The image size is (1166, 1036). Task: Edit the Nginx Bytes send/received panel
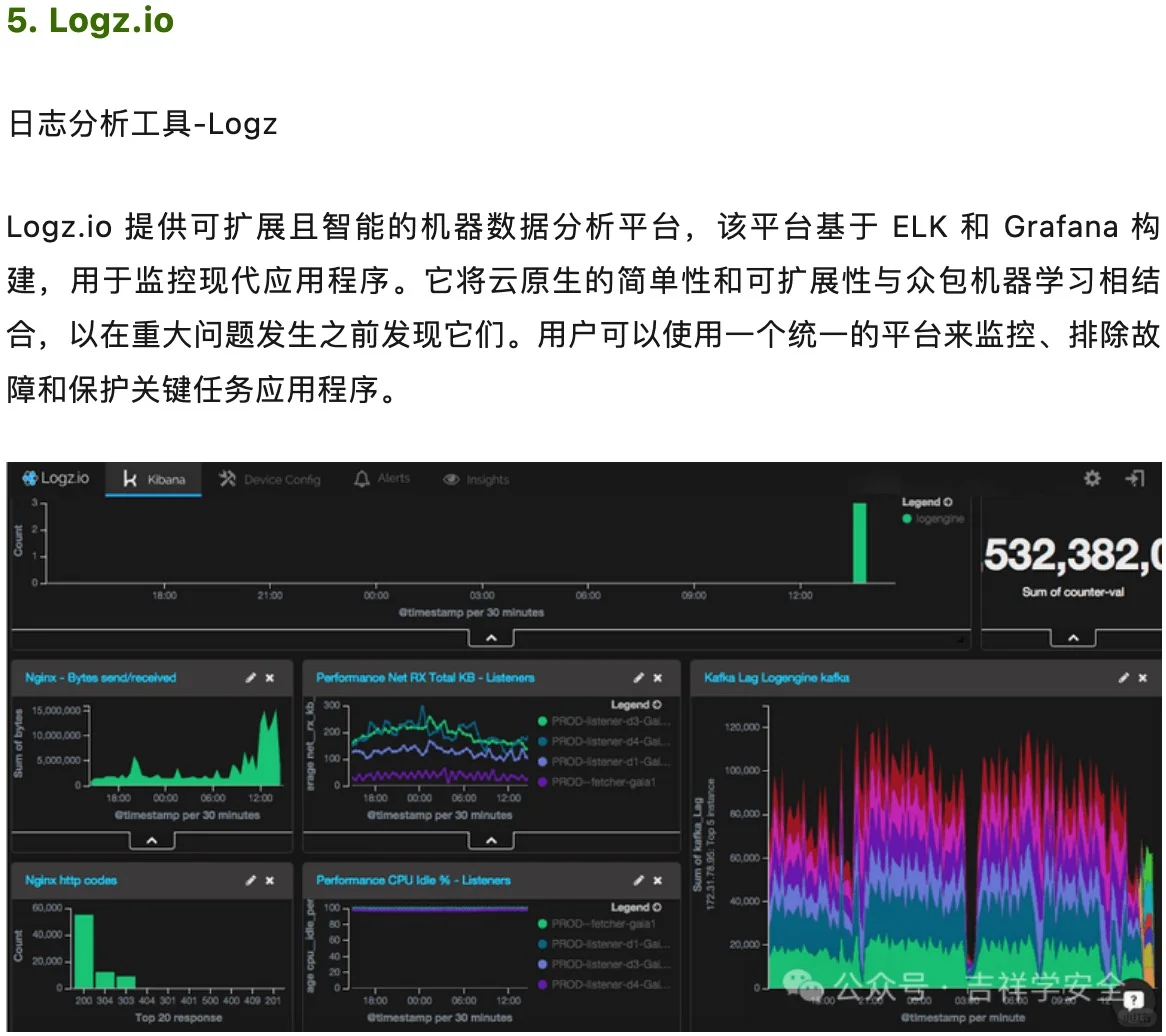point(251,678)
